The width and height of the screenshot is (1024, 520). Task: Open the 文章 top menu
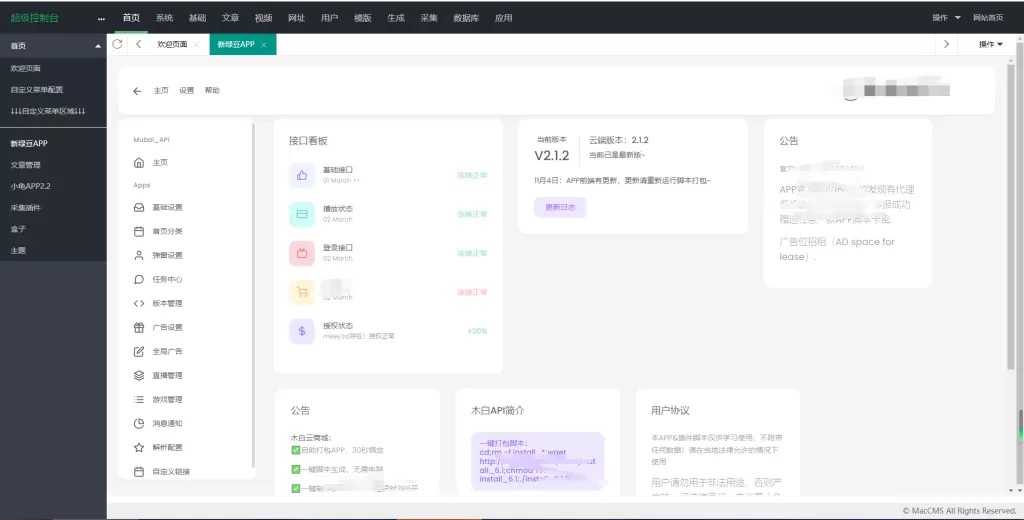231,18
